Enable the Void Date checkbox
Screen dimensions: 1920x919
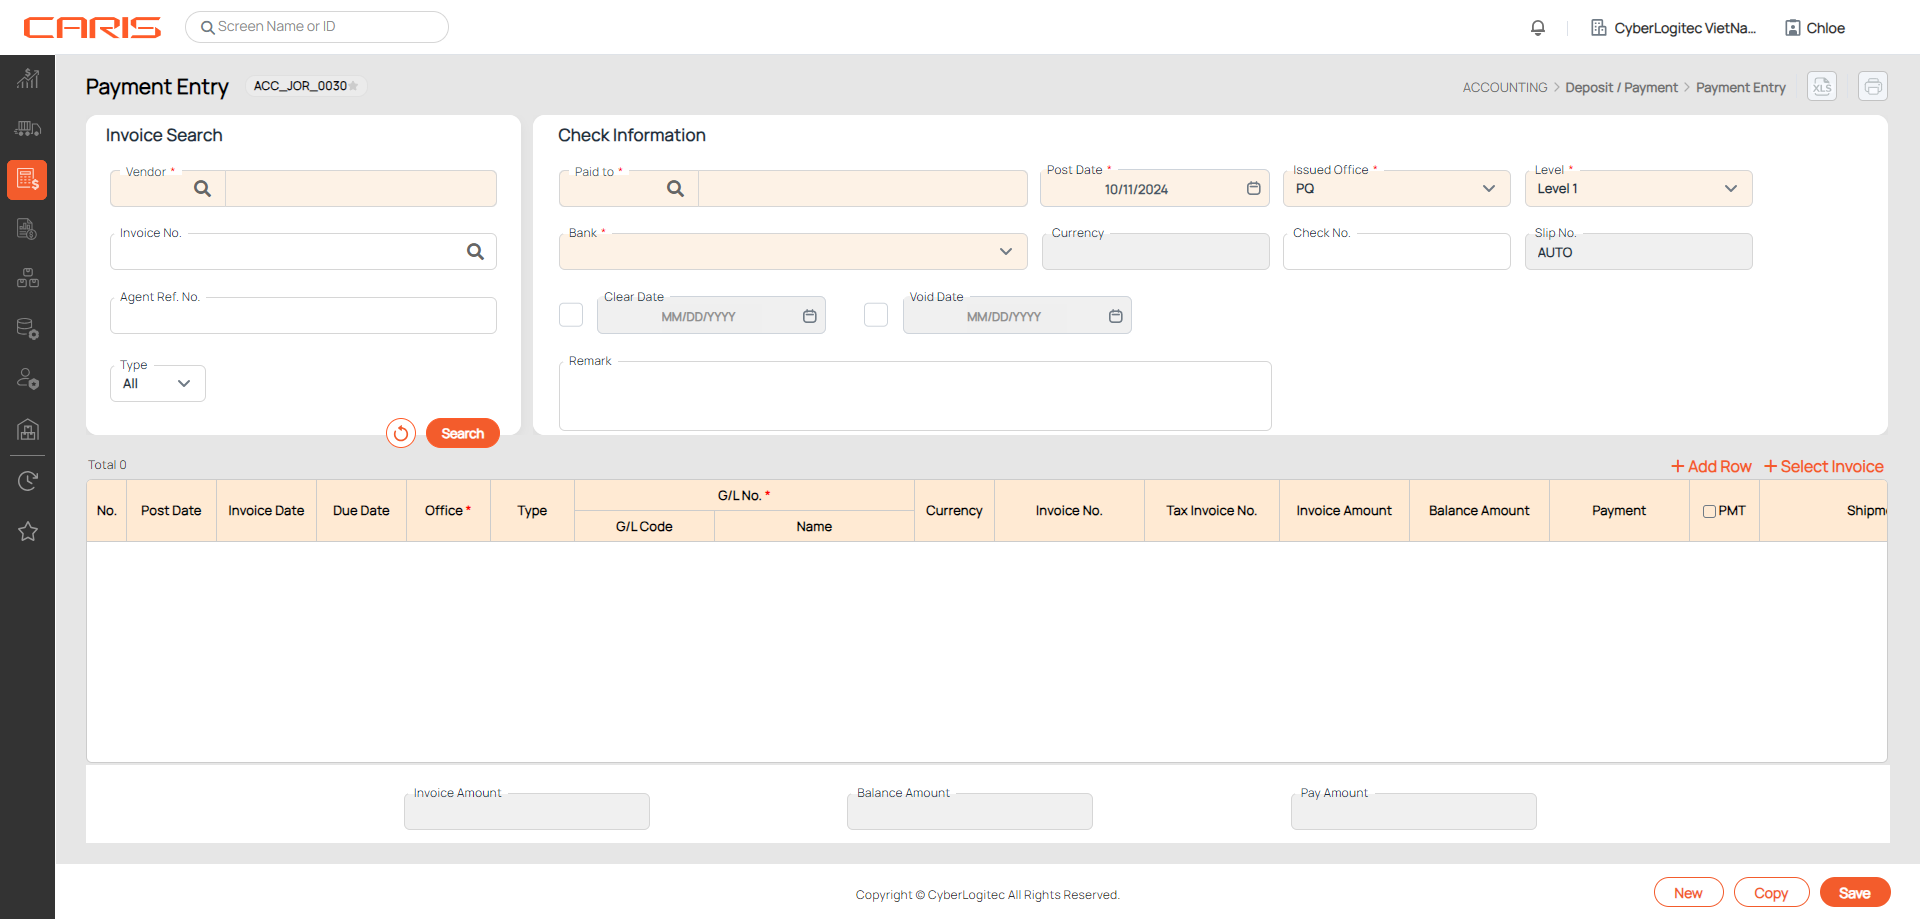[876, 315]
